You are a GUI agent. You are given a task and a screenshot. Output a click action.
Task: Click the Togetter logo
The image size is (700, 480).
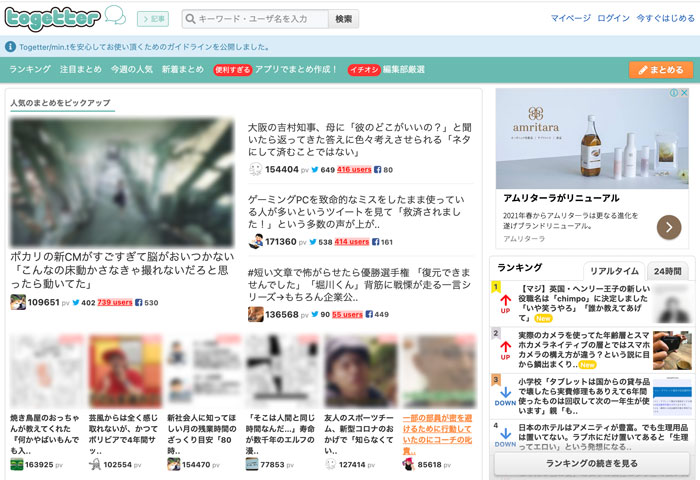(x=53, y=19)
